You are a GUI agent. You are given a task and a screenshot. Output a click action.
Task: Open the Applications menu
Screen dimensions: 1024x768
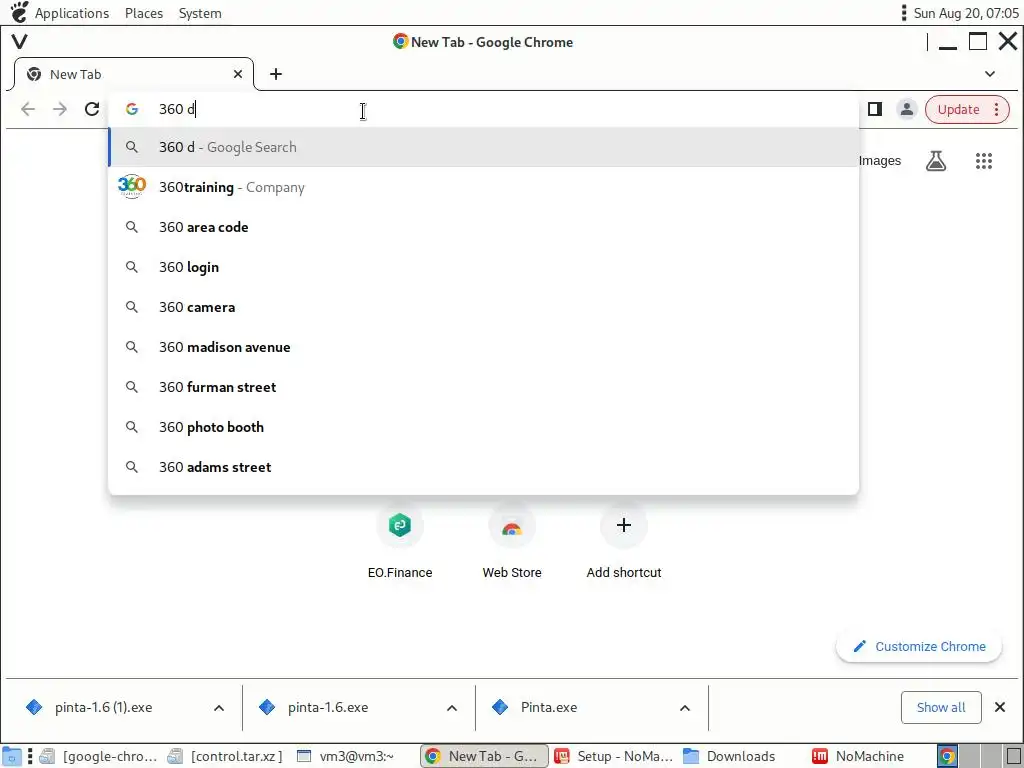coord(72,13)
